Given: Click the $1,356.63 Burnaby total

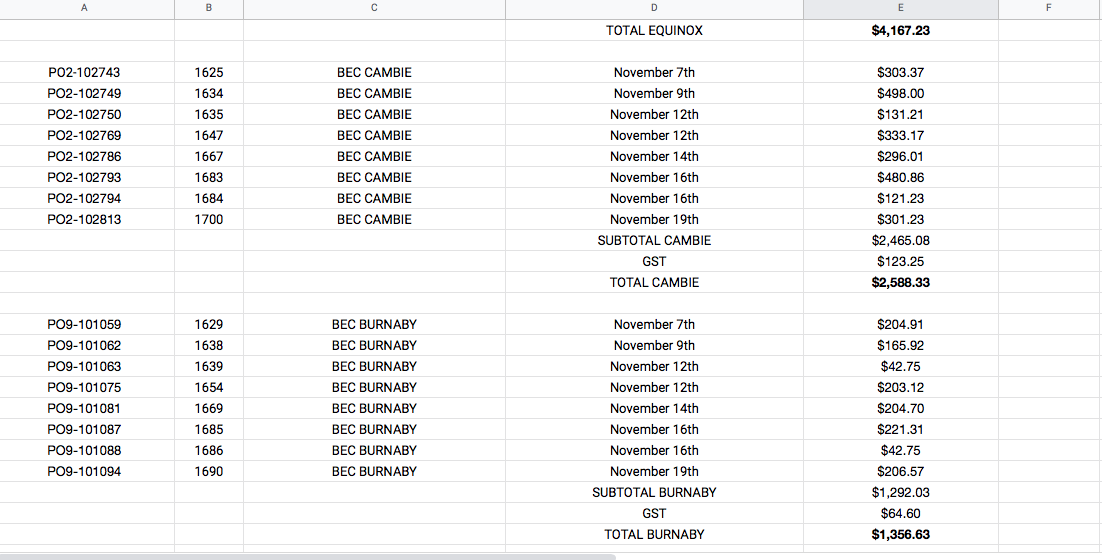Looking at the screenshot, I should coord(900,535).
